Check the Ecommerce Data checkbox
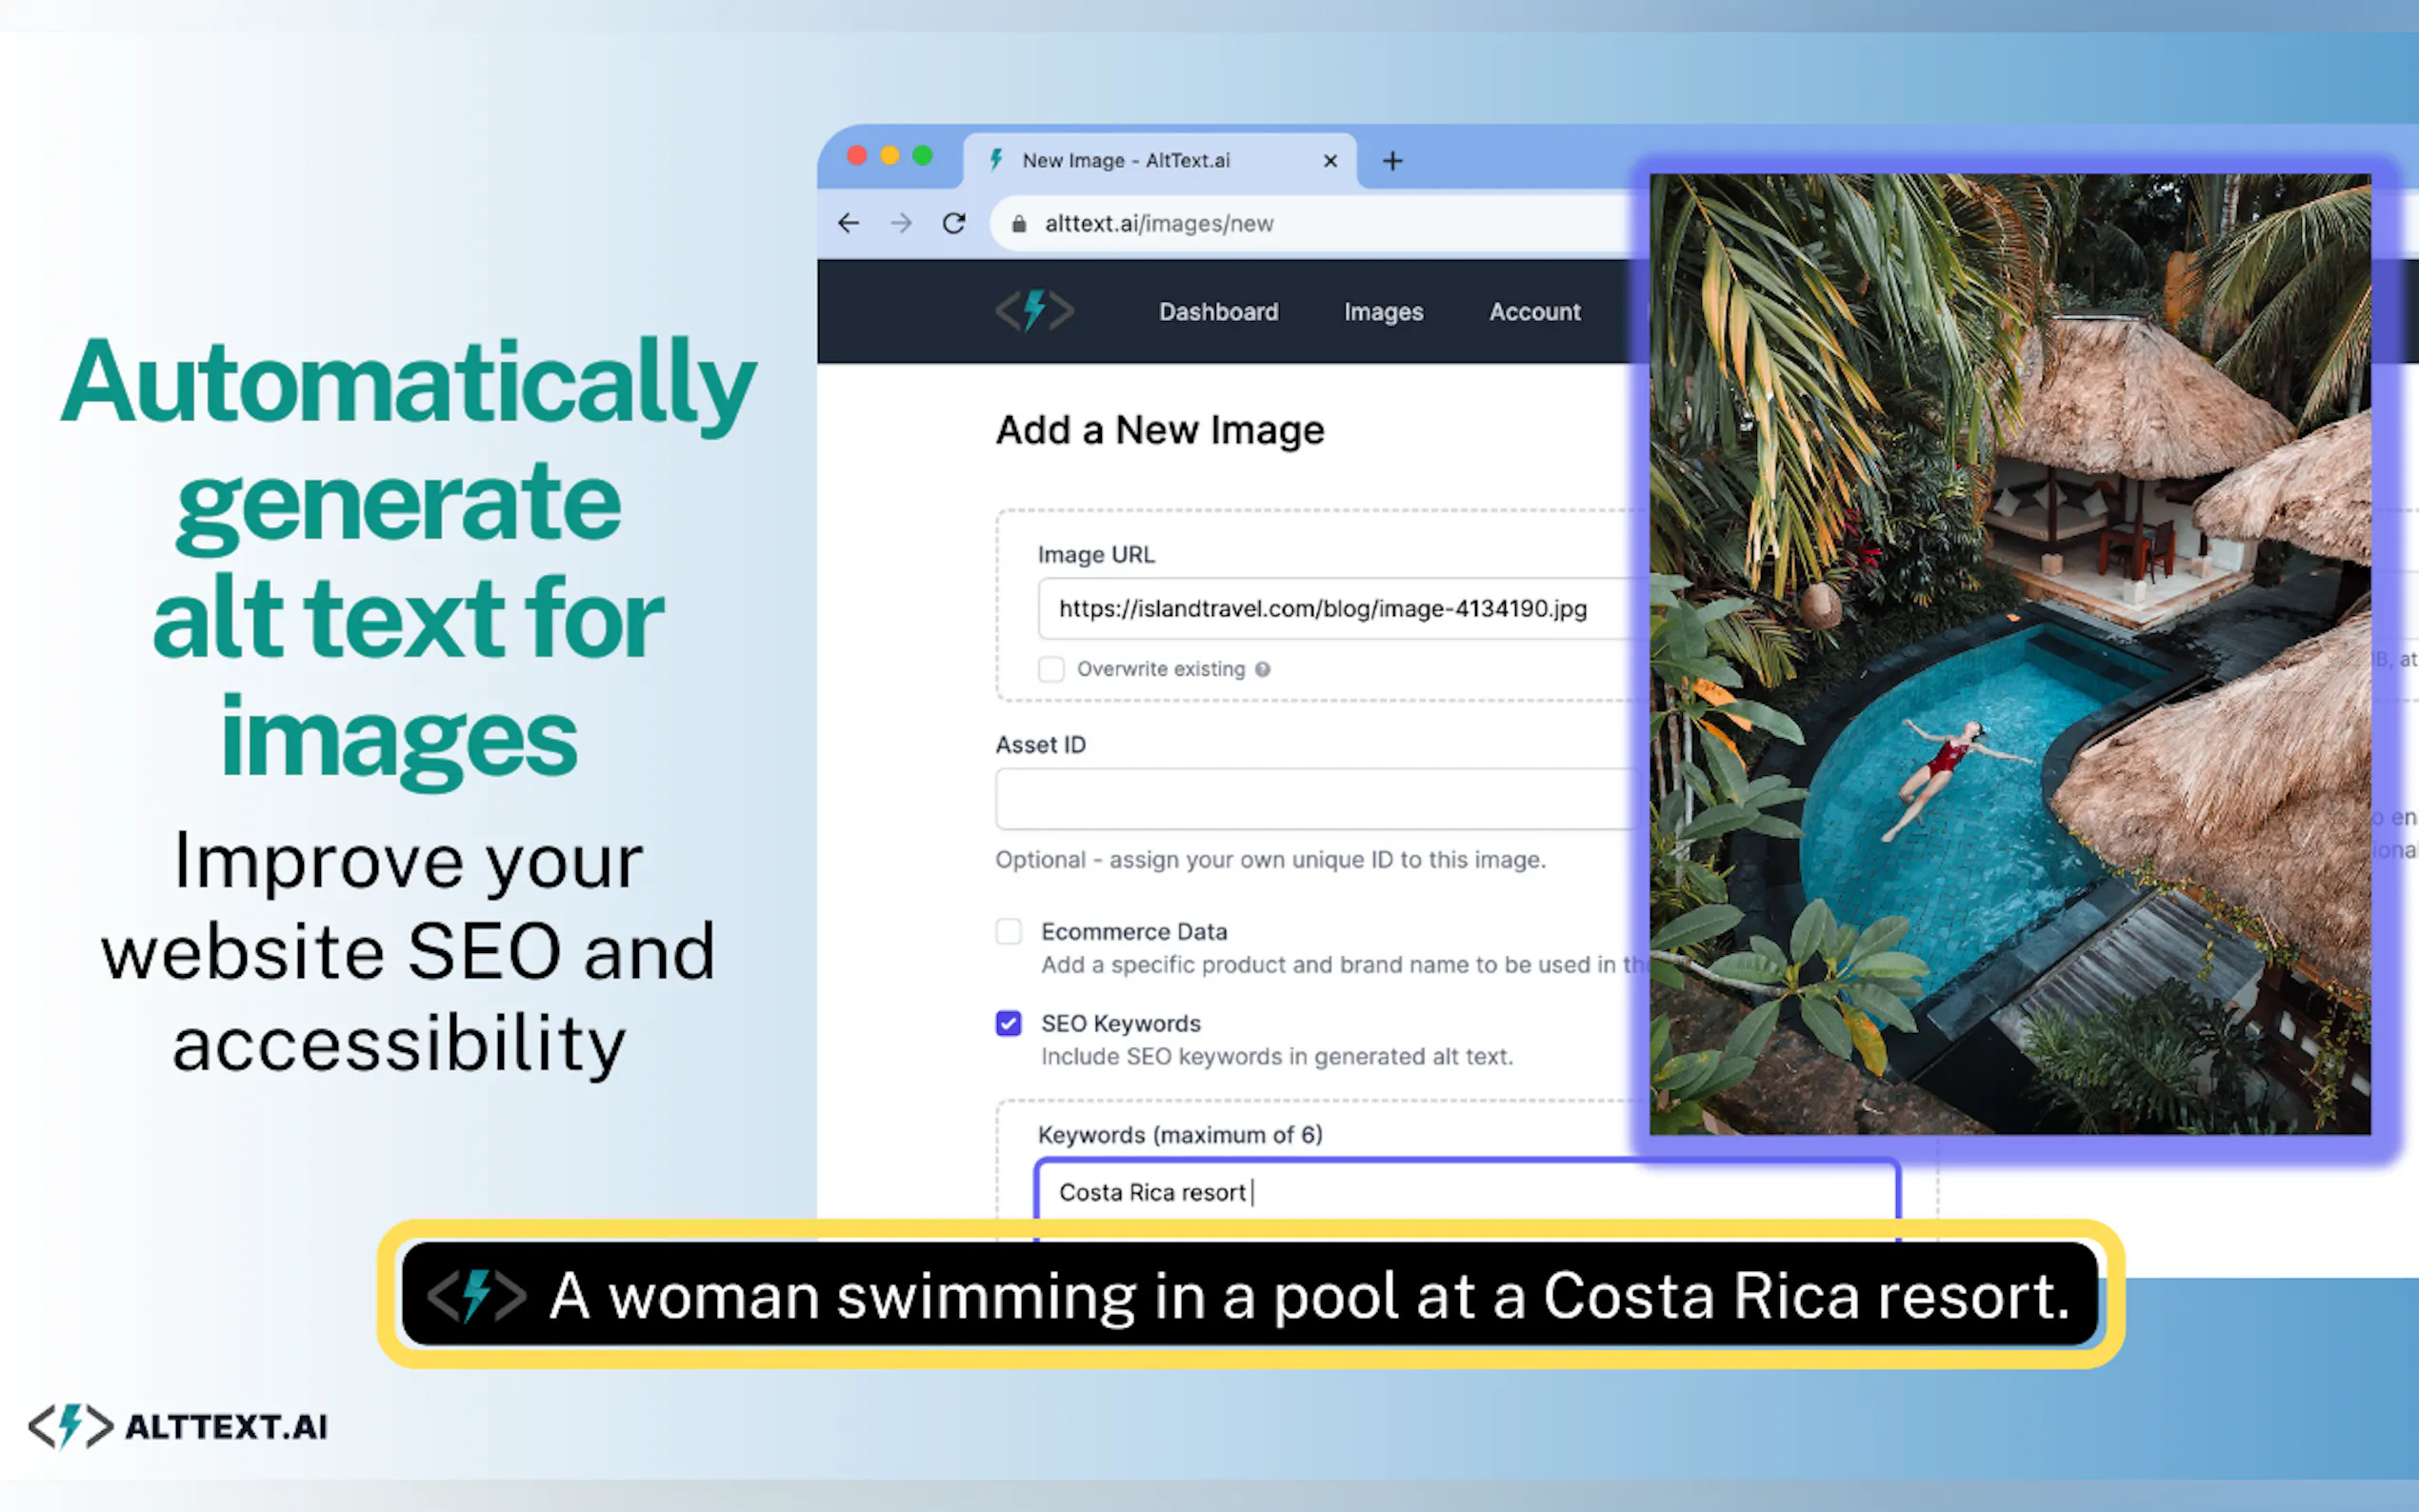Image resolution: width=2419 pixels, height=1512 pixels. pos(1009,931)
